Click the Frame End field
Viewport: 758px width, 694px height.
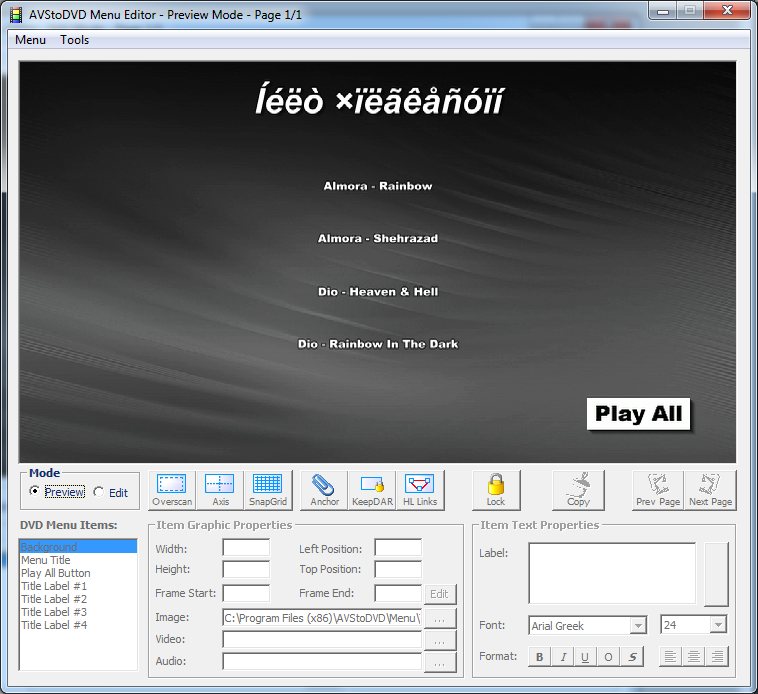pos(398,593)
